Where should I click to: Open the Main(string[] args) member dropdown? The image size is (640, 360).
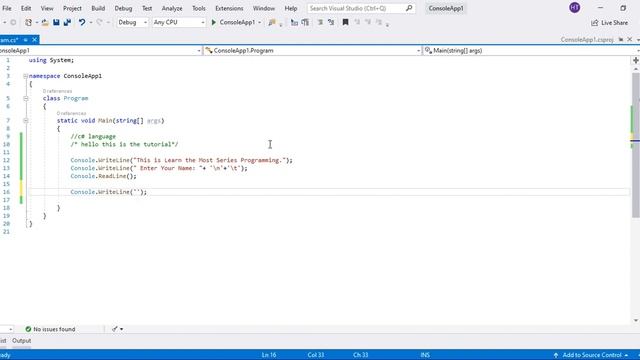(x=531, y=51)
